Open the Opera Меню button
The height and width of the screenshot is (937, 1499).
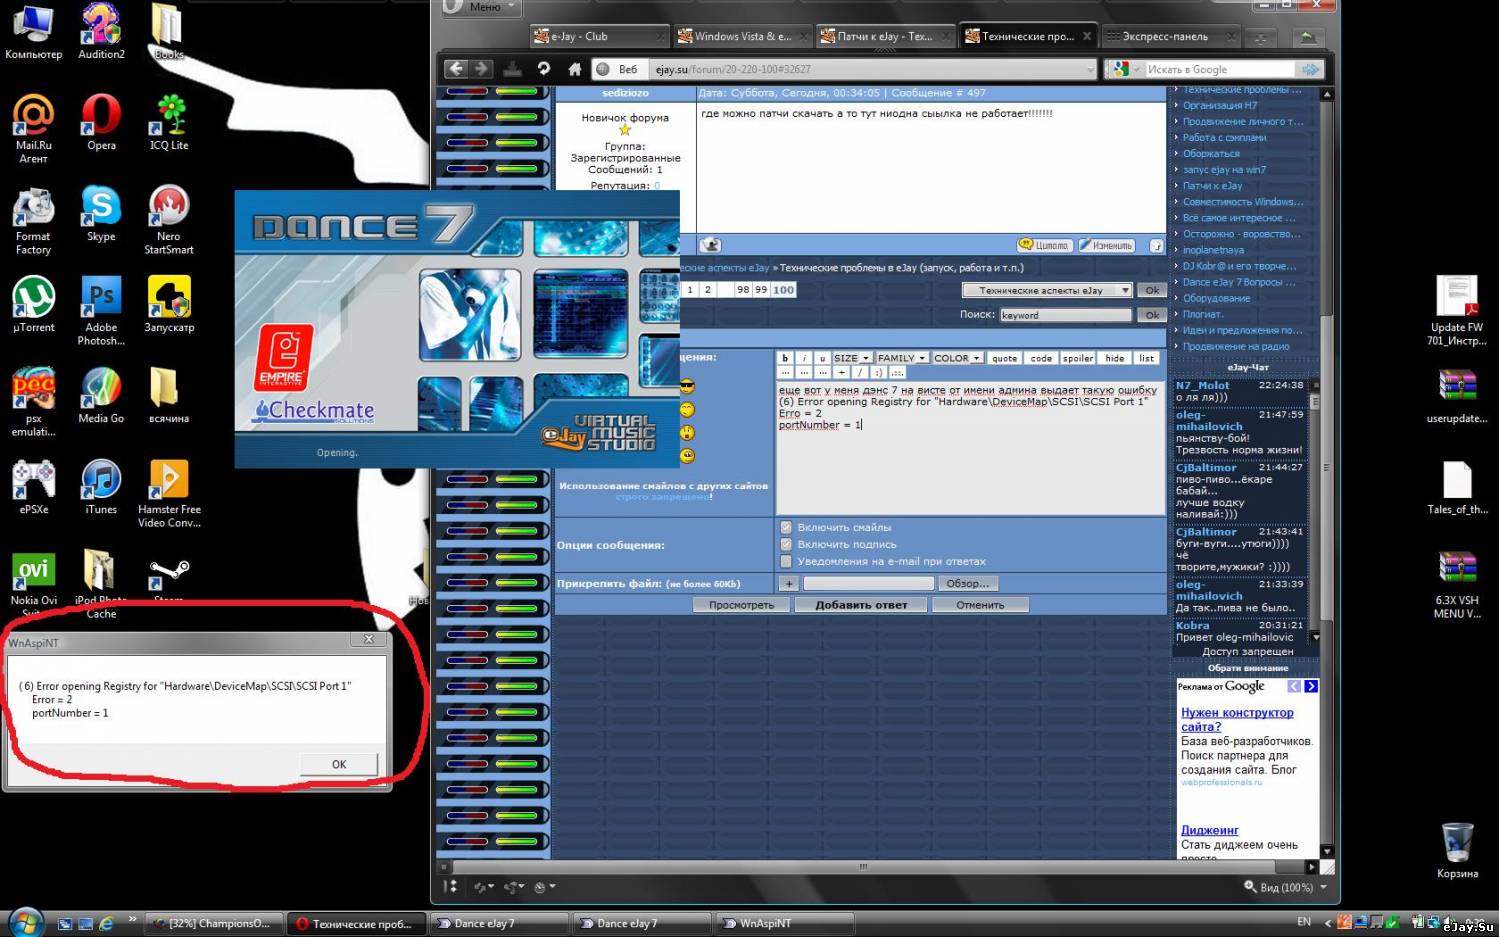coord(481,7)
